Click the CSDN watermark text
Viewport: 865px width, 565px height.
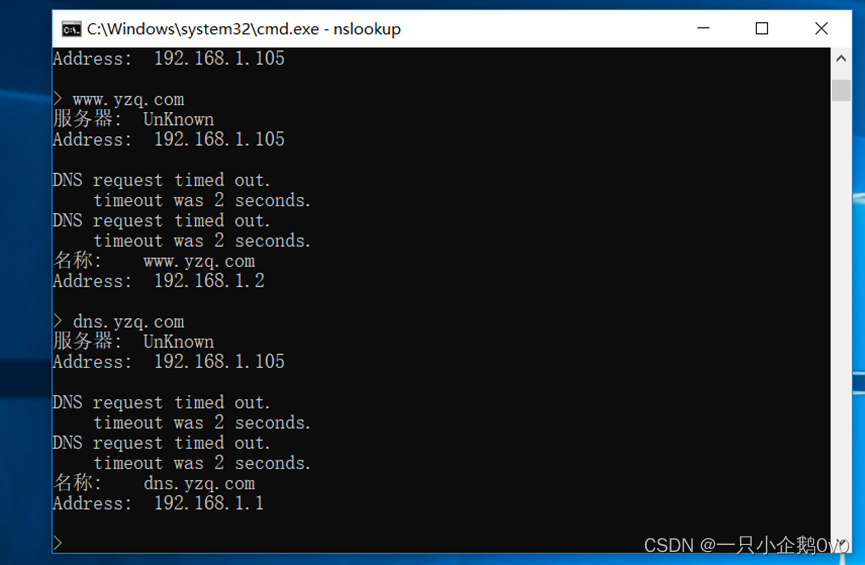(x=746, y=545)
